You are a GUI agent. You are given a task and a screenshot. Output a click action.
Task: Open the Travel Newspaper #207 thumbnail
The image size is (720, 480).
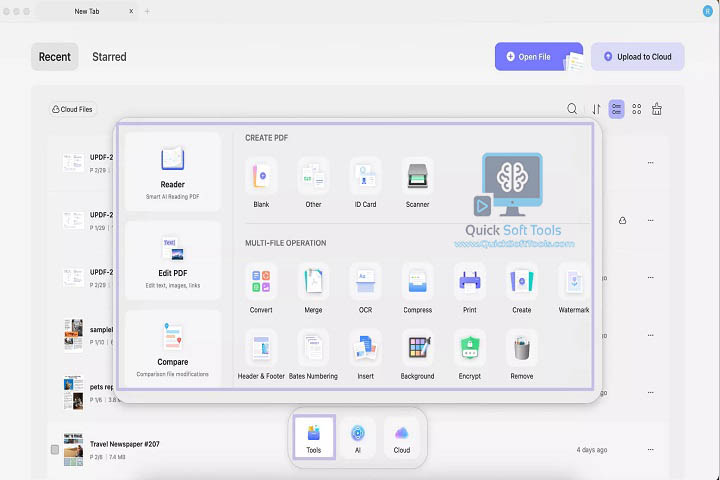point(73,449)
